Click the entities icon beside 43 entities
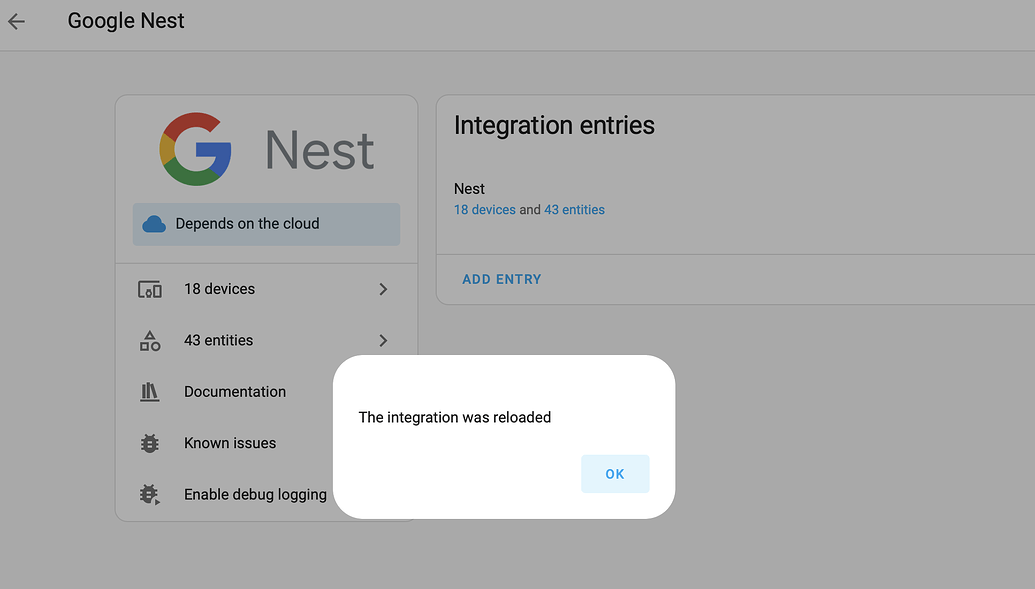 [x=150, y=340]
